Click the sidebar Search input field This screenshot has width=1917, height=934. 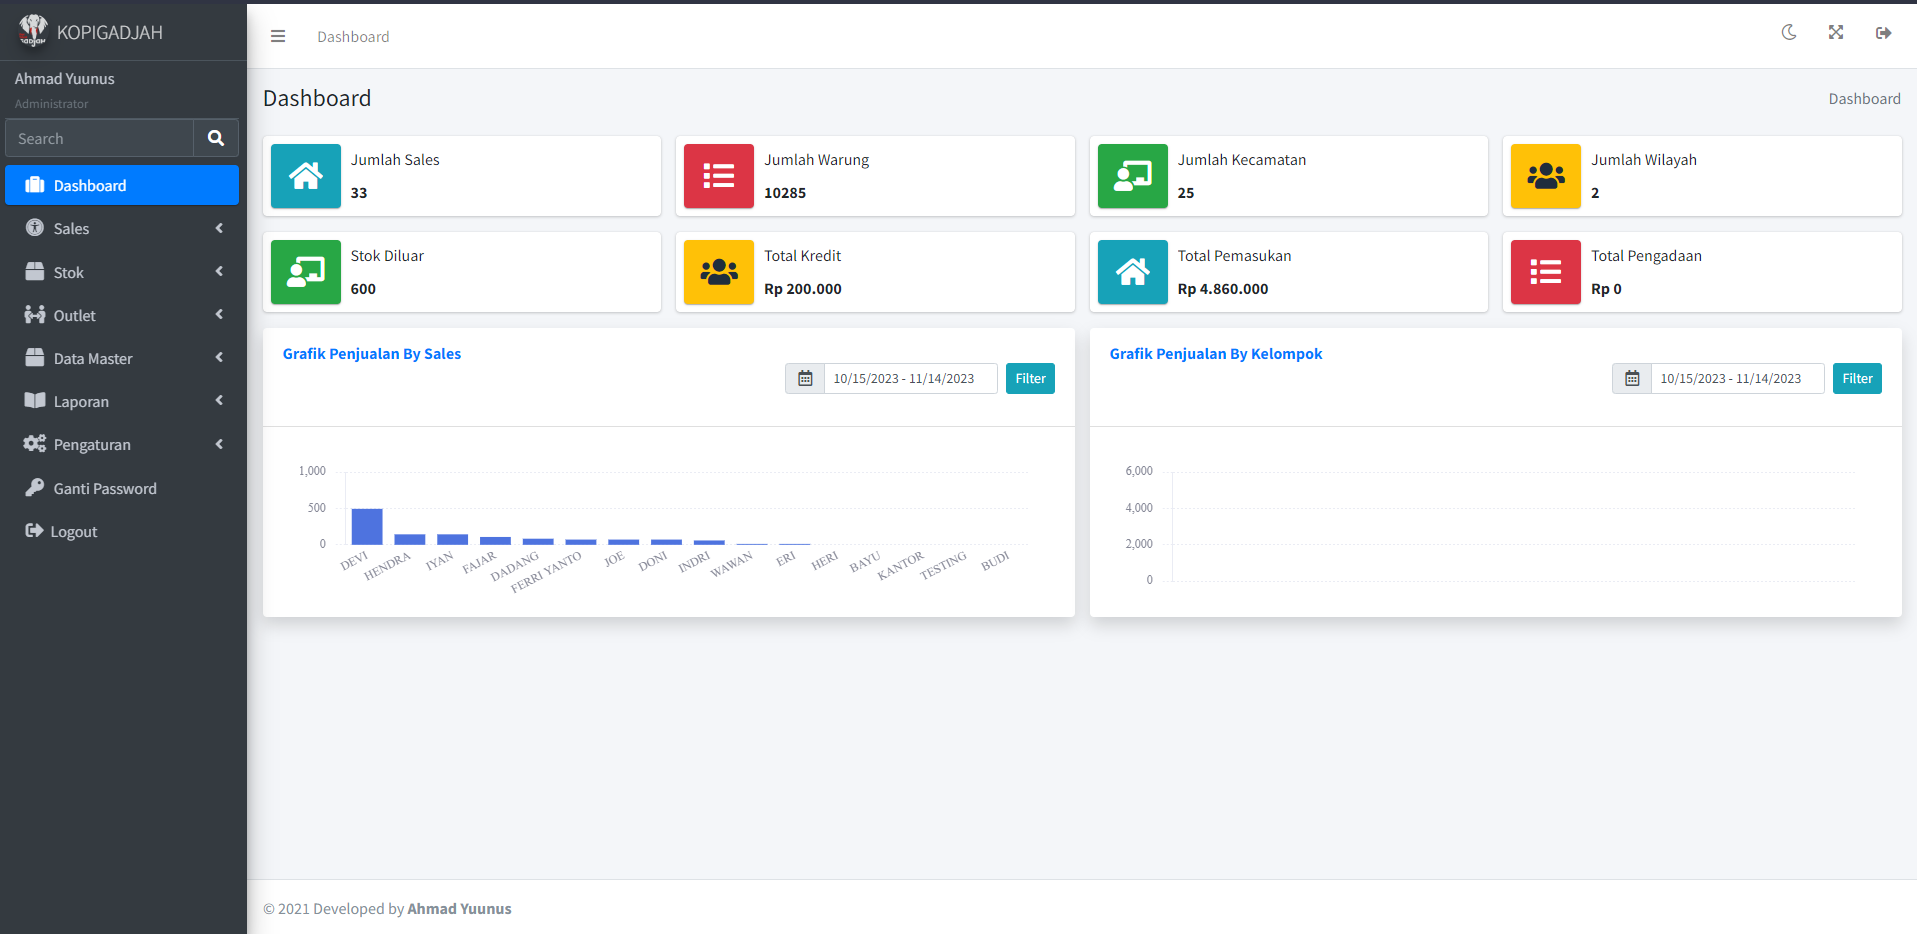pos(99,138)
